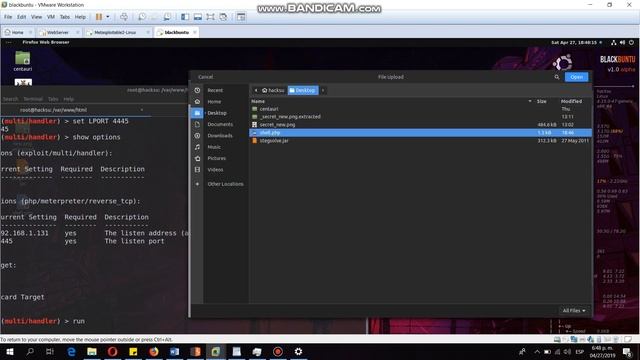Sort files by the Name column
The width and height of the screenshot is (640, 360).
(x=258, y=101)
